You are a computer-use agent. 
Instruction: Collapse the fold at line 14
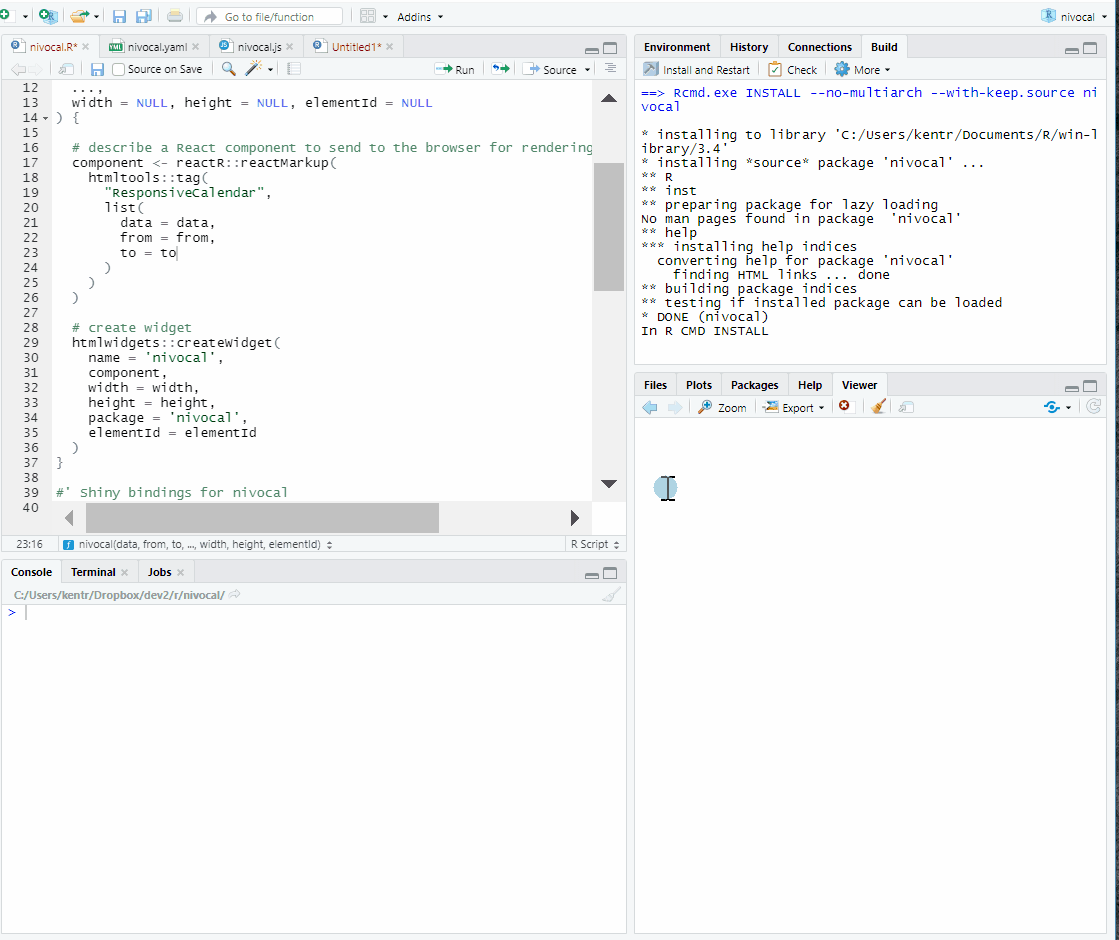click(46, 118)
